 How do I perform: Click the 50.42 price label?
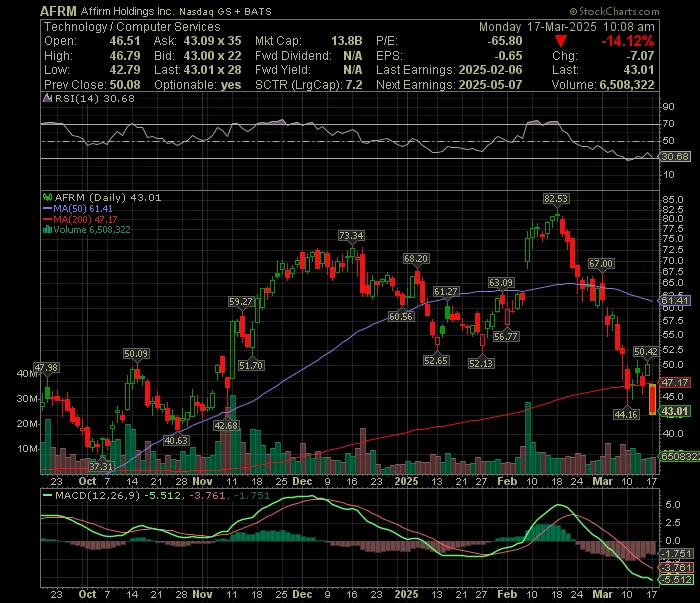pos(646,352)
